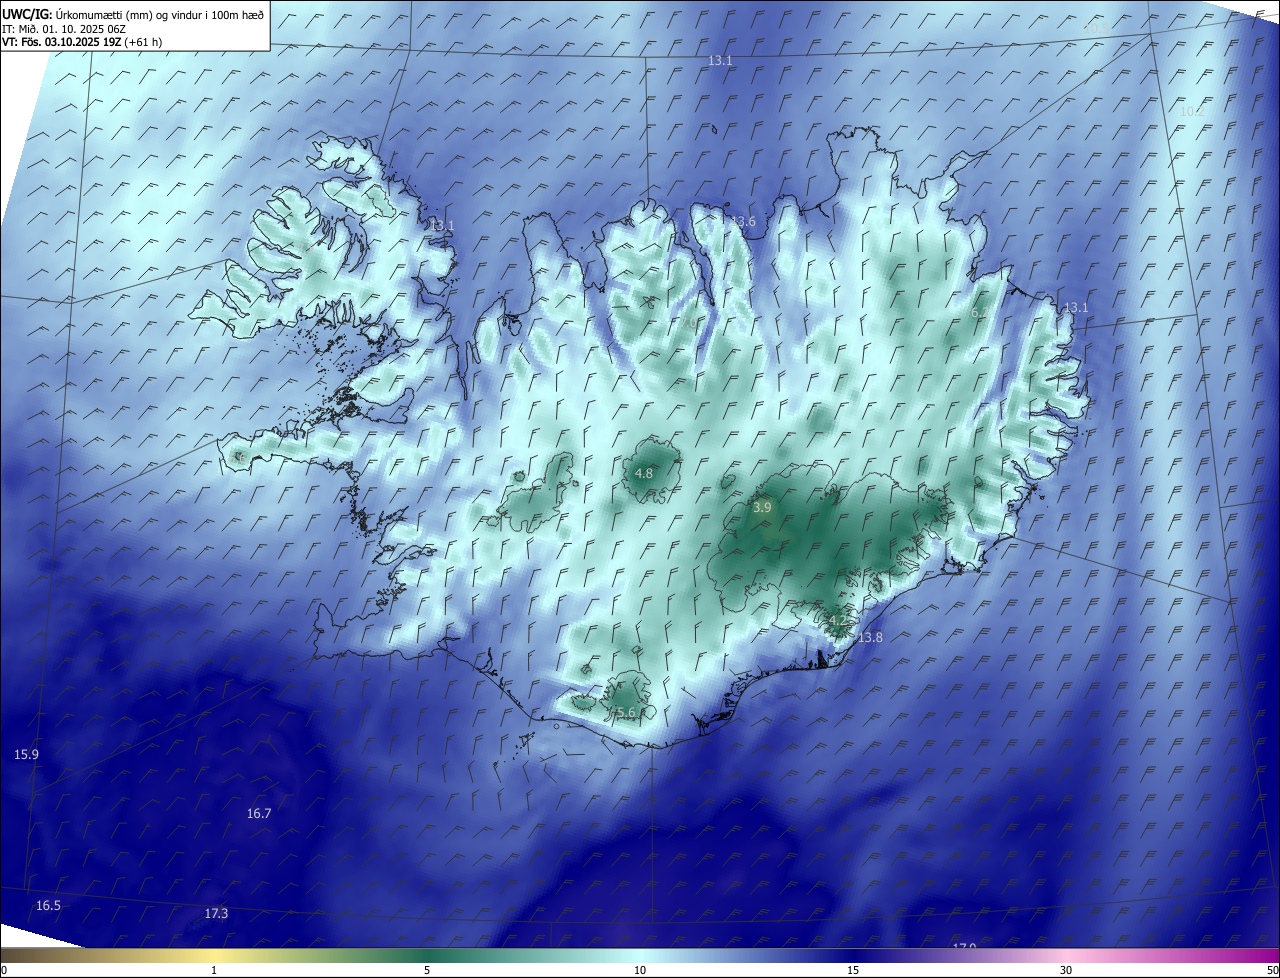Click the 13.8 value off southeast coast
1280x978 pixels.
(870, 637)
